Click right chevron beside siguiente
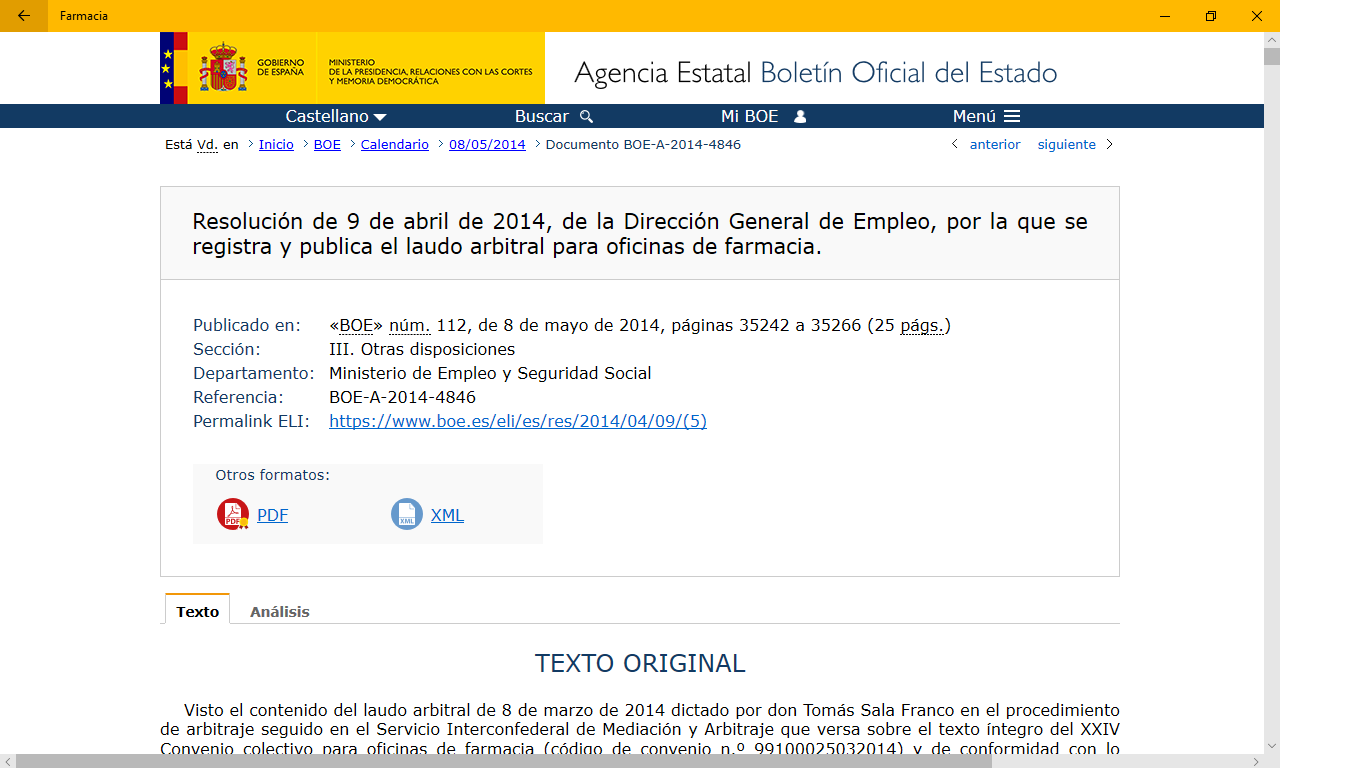 [1109, 144]
